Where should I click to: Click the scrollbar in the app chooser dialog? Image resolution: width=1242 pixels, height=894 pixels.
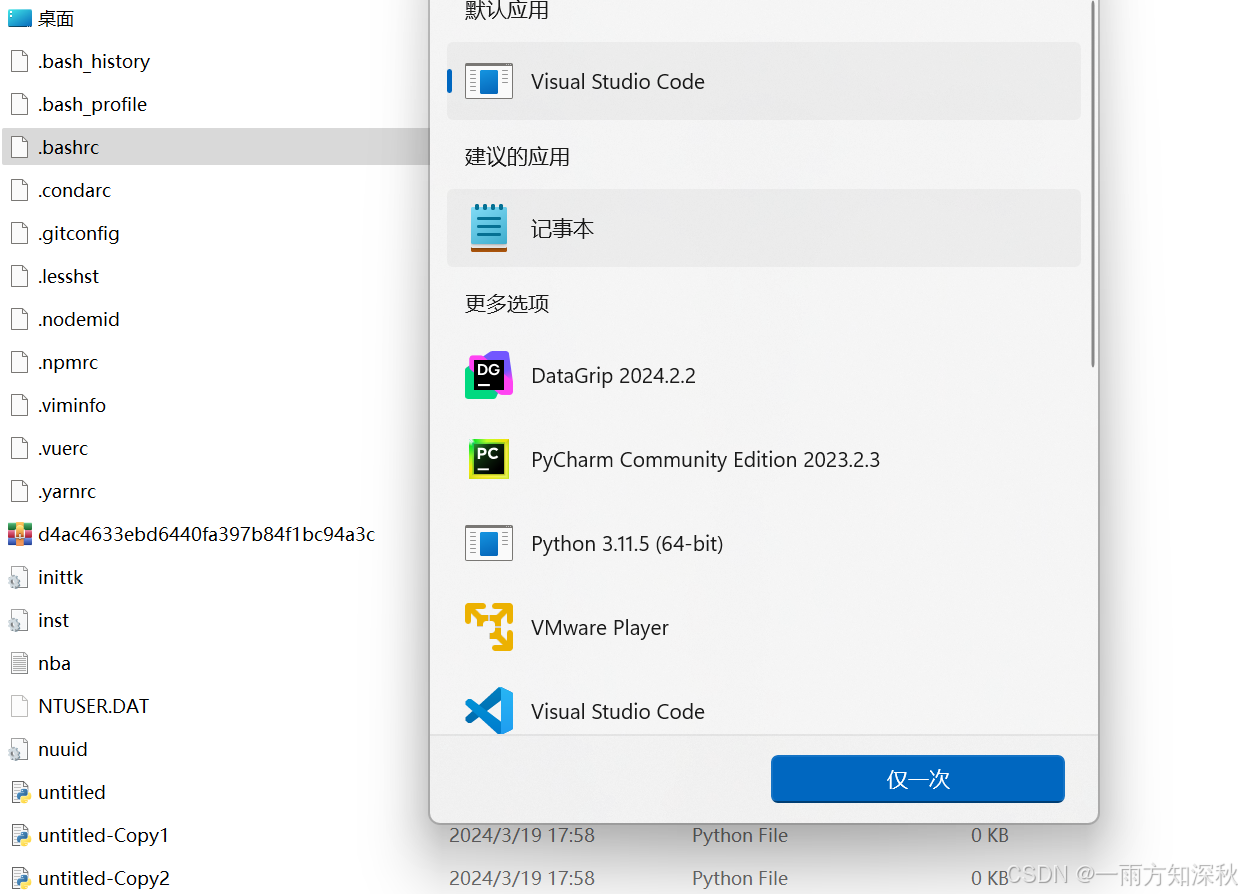coord(1093,185)
